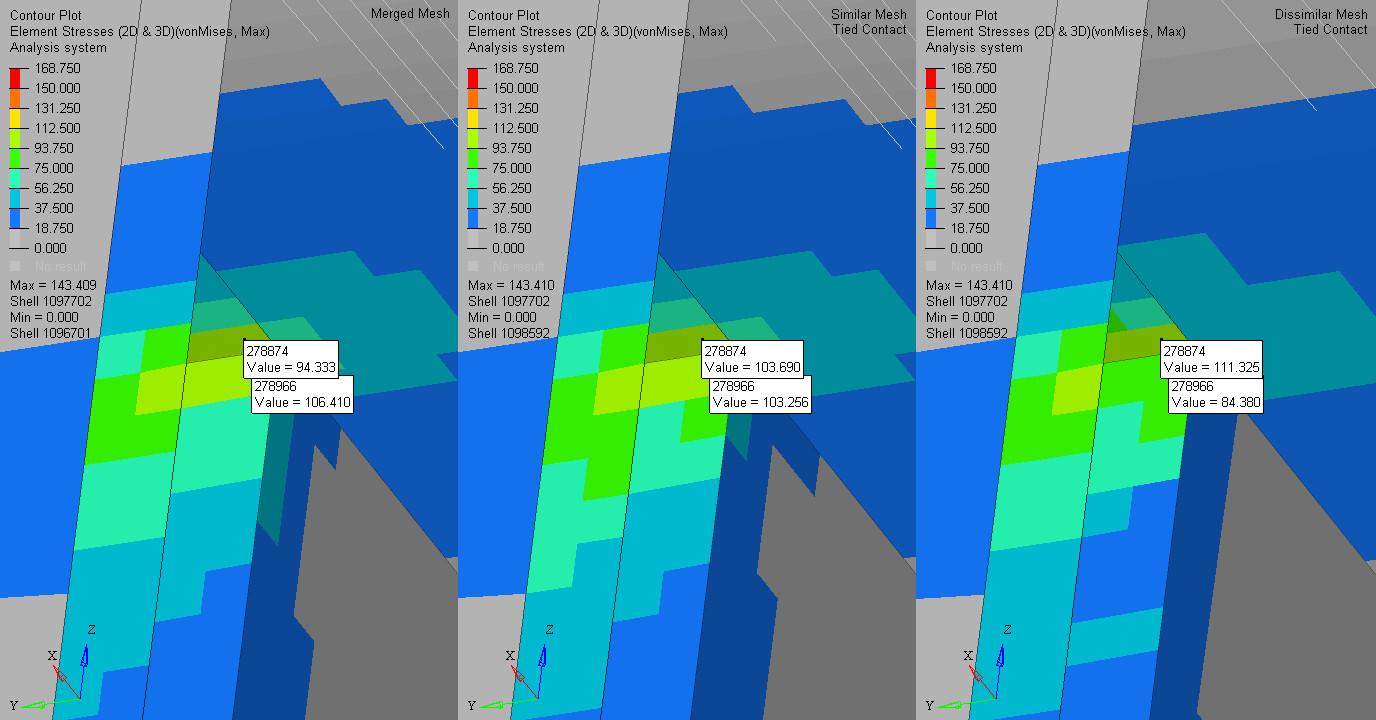
Task: Click legend value 150.000 in Similar Mesh panel
Action: tap(515, 88)
